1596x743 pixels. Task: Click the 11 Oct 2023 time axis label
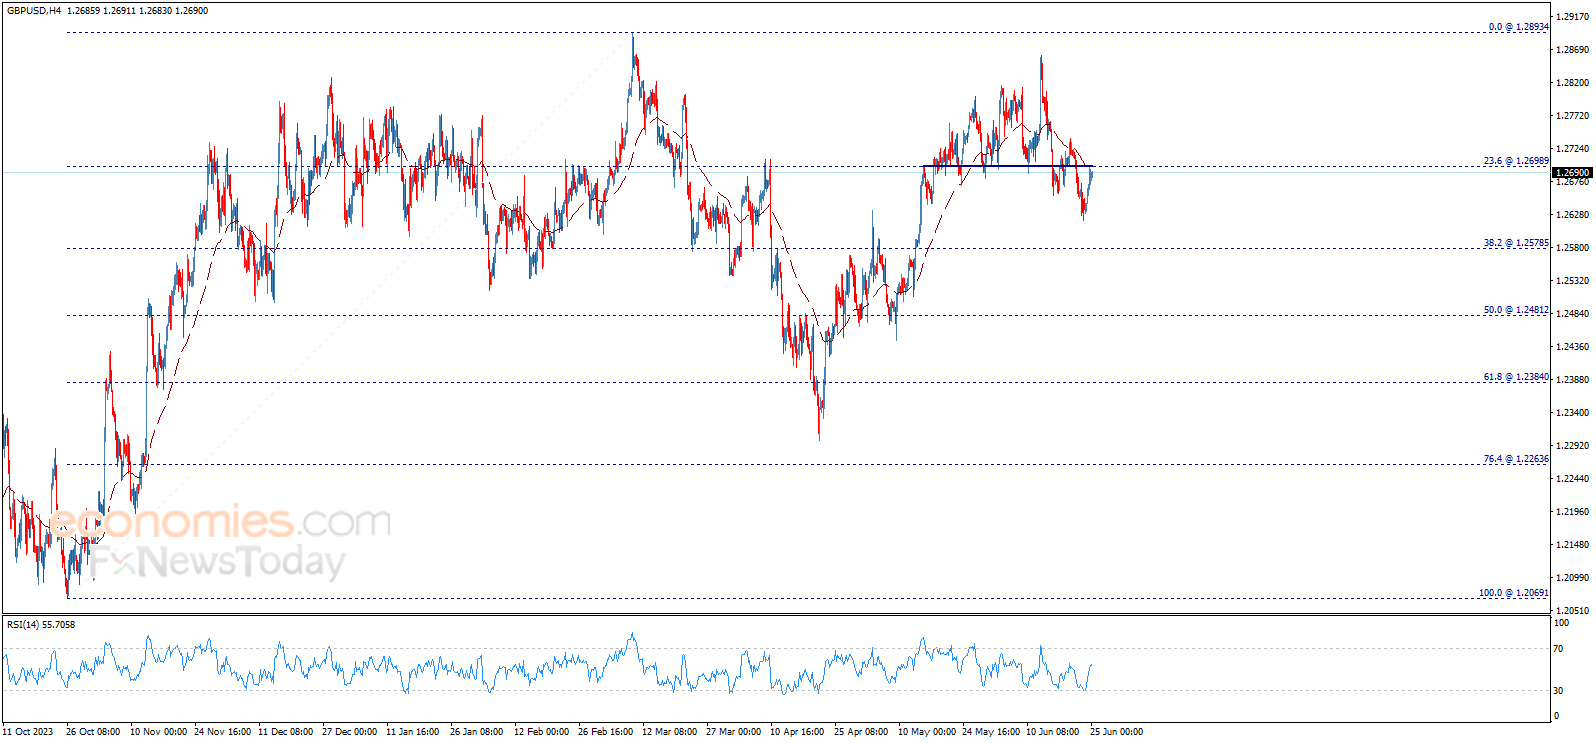(x=28, y=732)
